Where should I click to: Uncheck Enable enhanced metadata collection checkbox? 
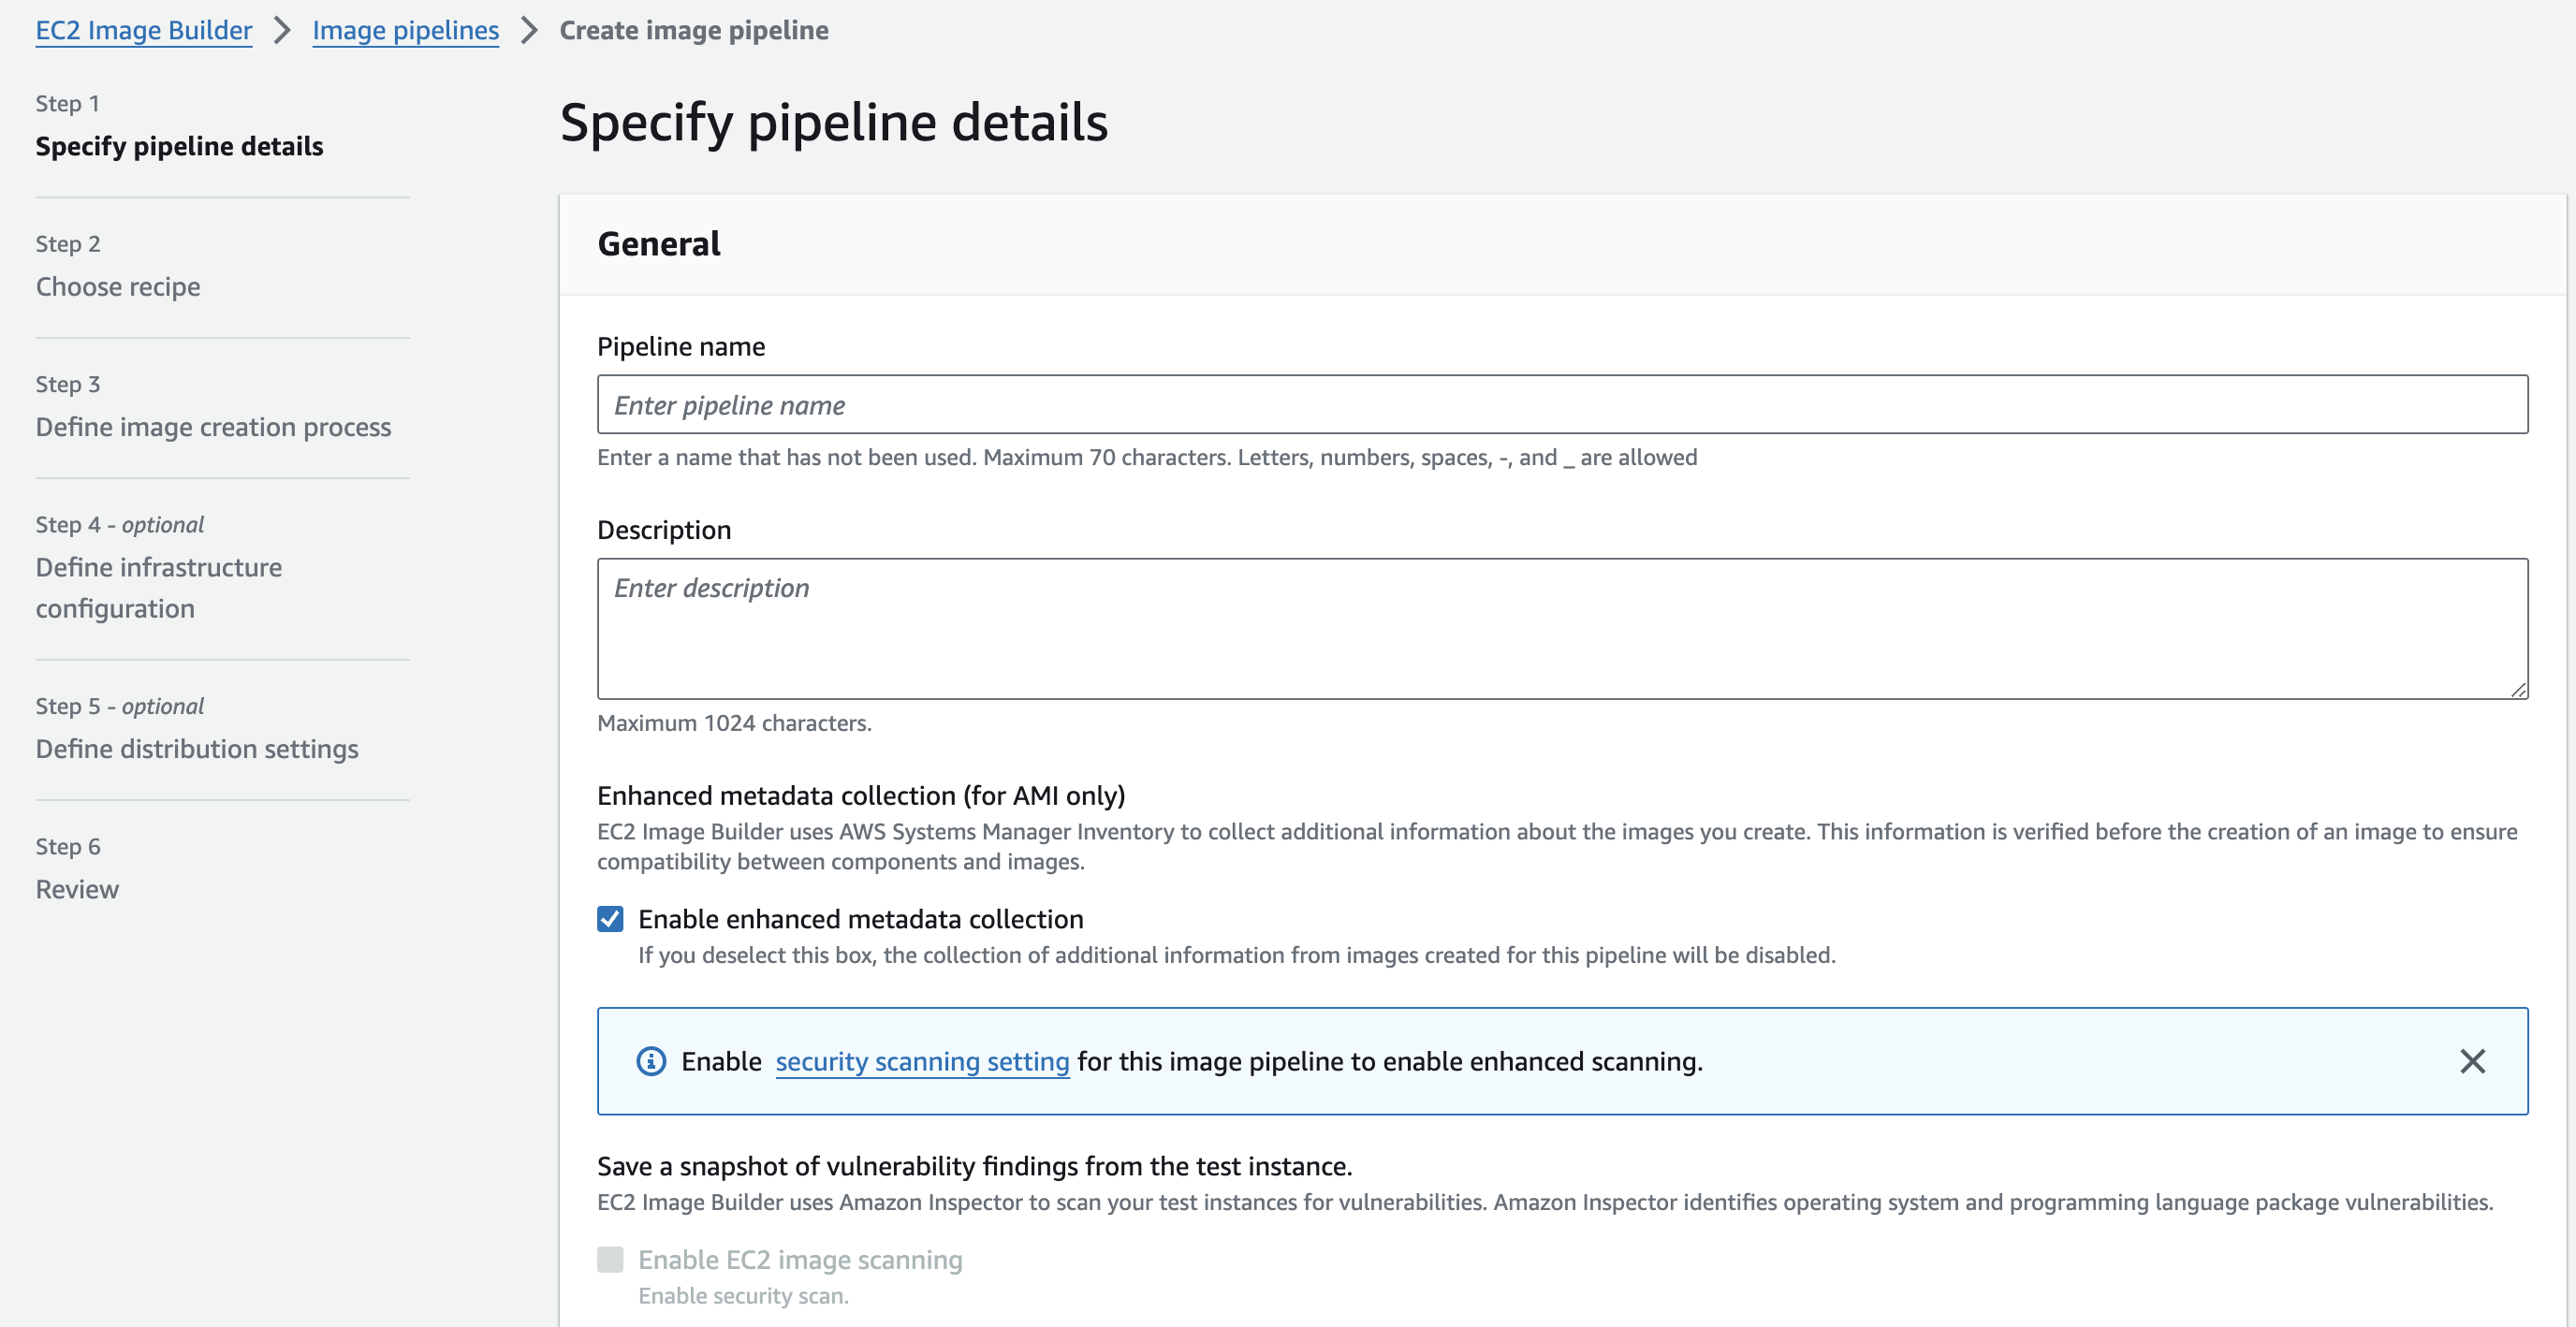[610, 919]
